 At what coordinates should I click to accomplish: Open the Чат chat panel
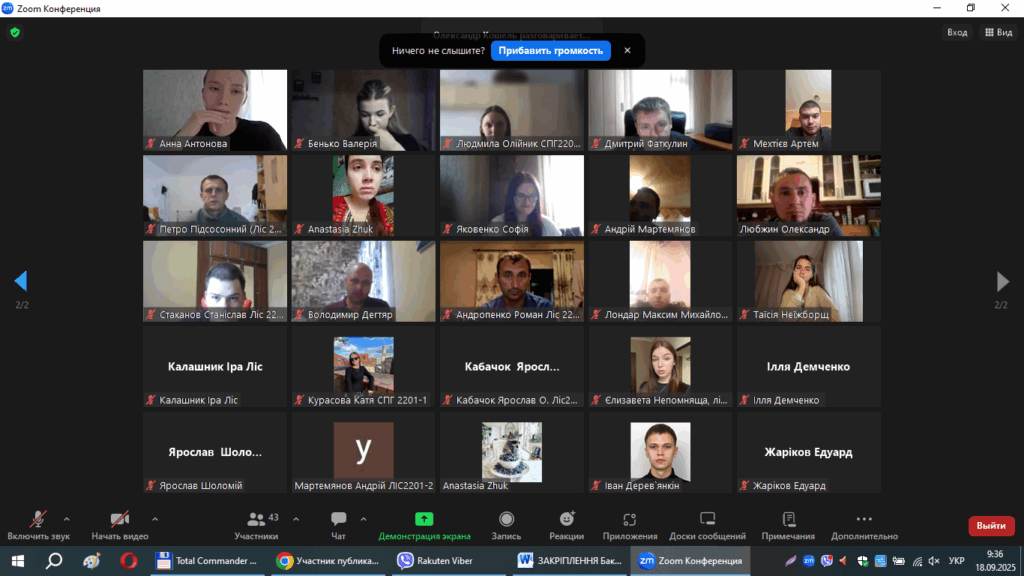(x=338, y=524)
